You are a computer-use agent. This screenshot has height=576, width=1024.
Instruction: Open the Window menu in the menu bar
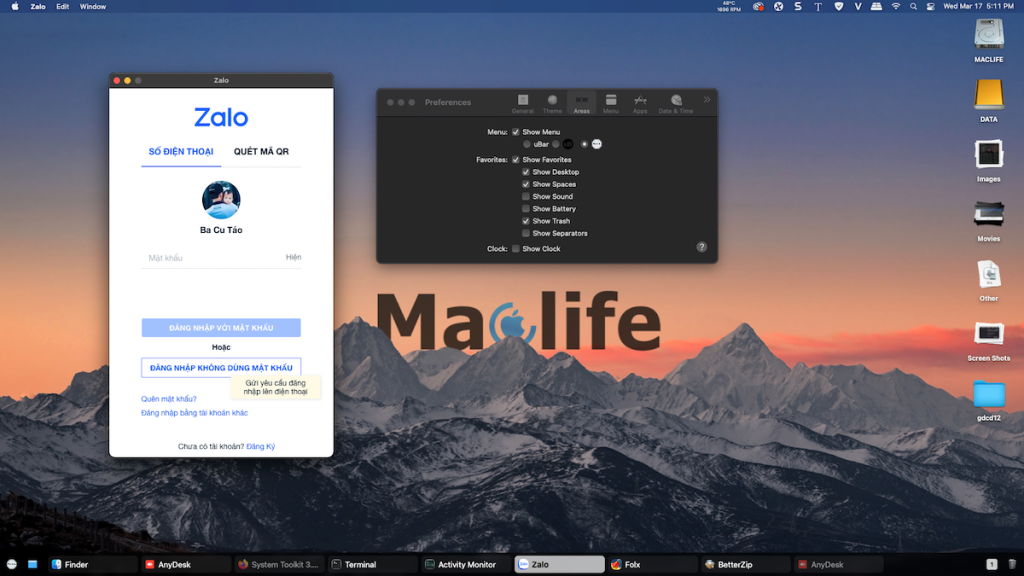tap(92, 6)
